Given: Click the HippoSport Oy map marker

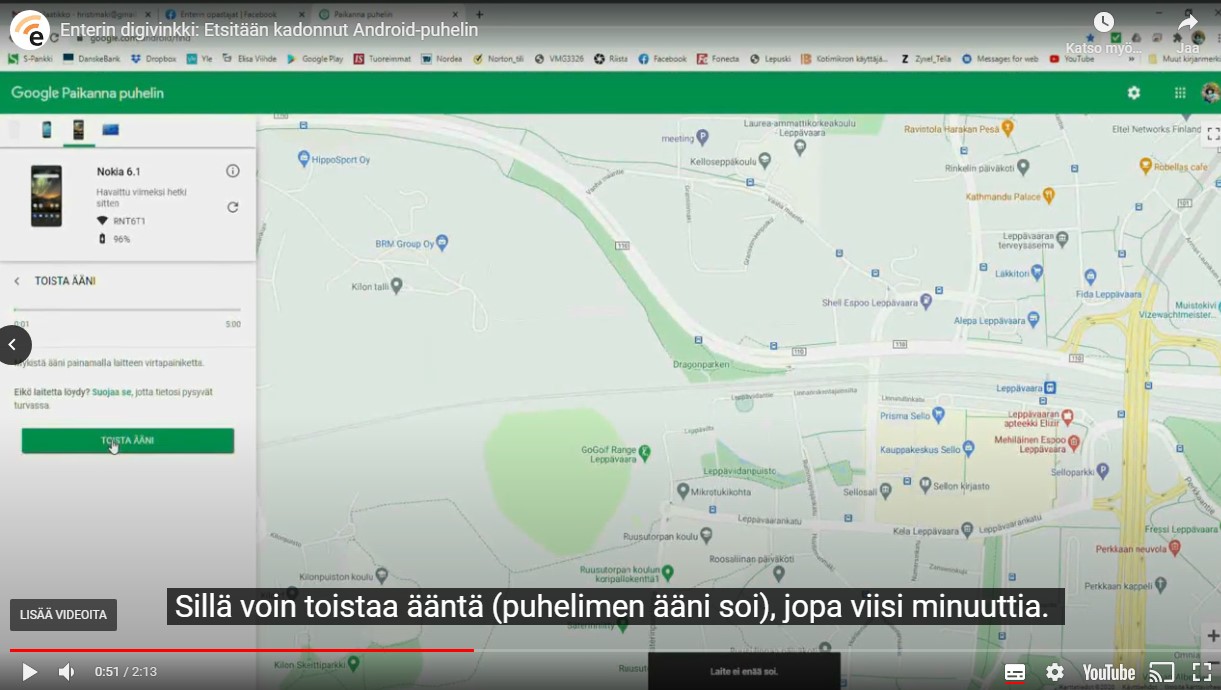Looking at the screenshot, I should [305, 158].
